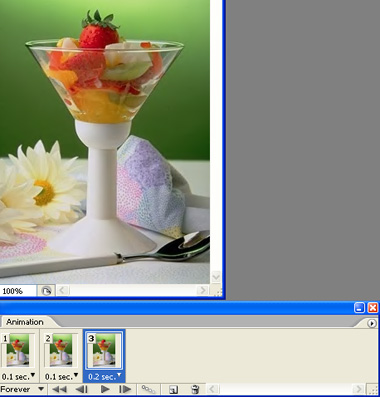This screenshot has height=397, width=380.
Task: Tween the animation frames
Action: click(x=148, y=389)
